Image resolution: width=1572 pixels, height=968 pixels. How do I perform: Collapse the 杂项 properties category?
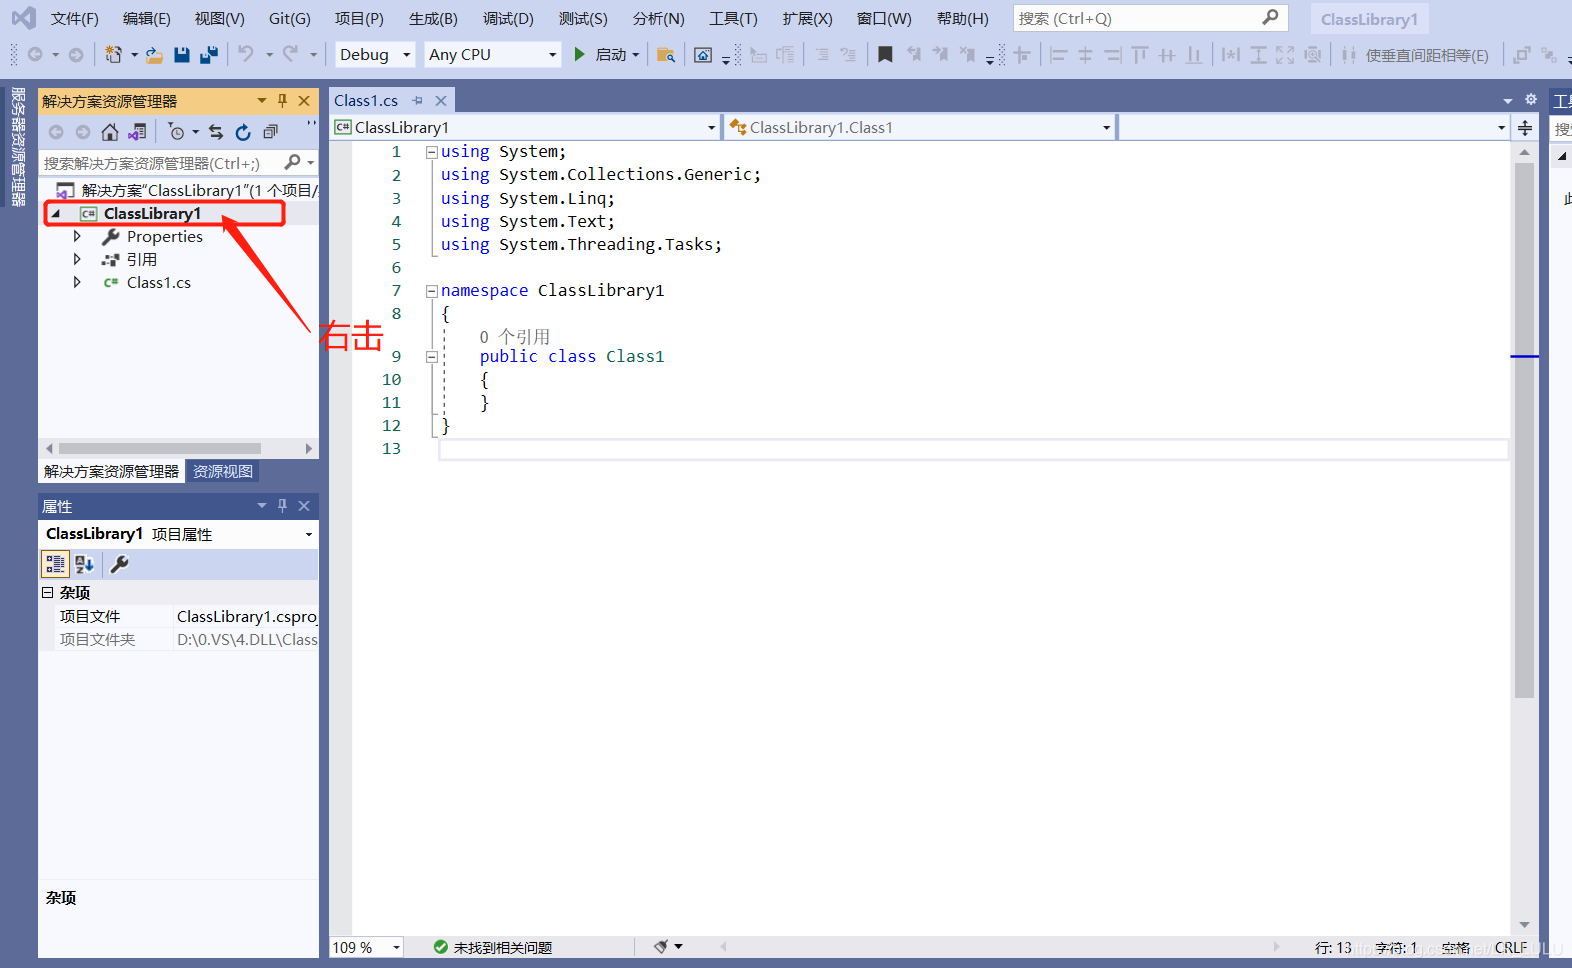[x=47, y=593]
